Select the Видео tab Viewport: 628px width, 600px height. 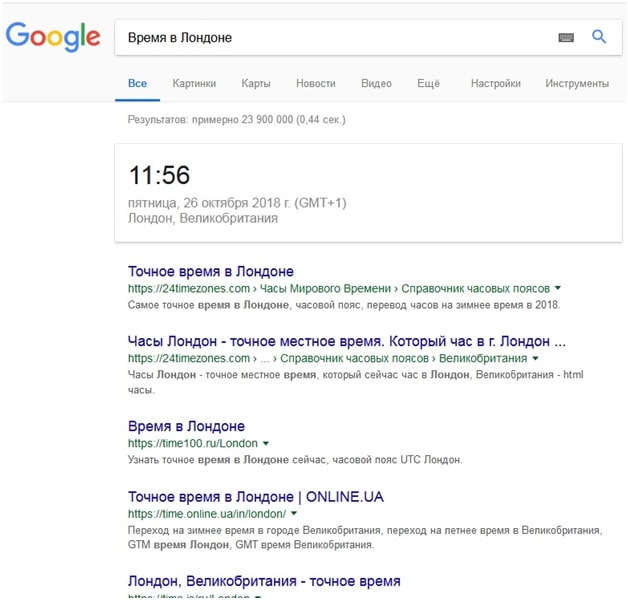tap(376, 84)
